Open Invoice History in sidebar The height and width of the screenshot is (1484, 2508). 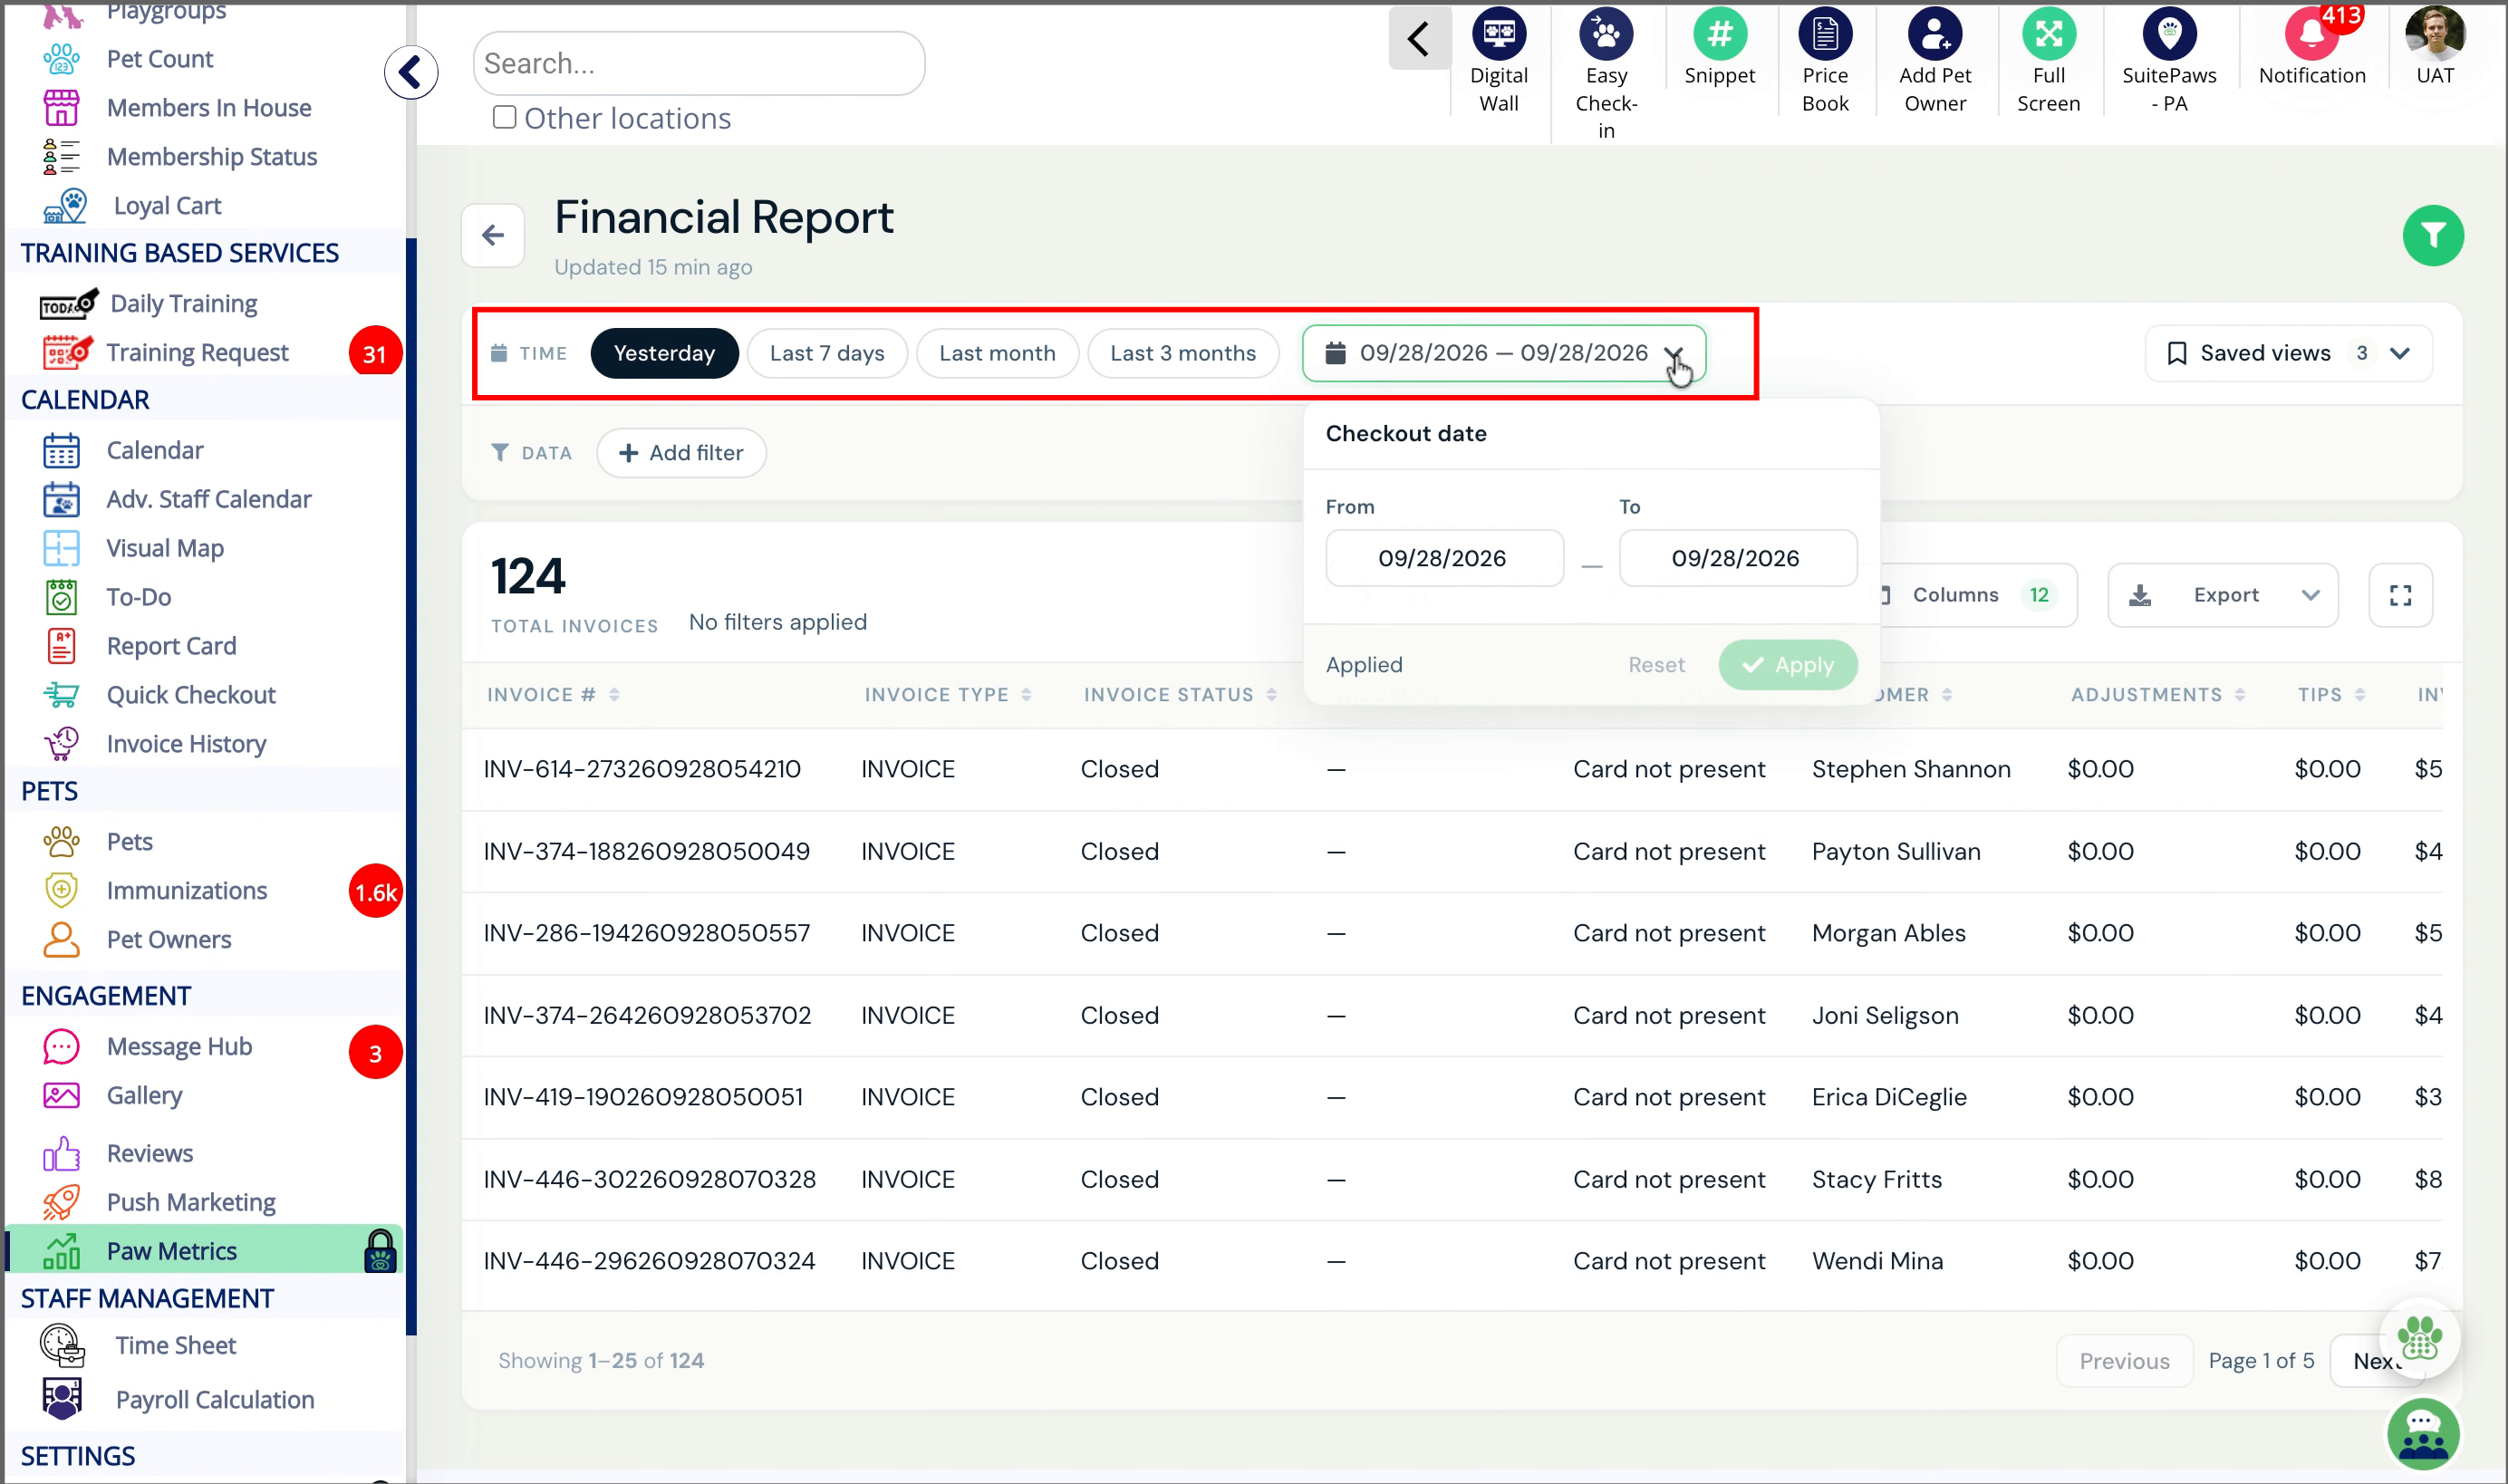(186, 744)
